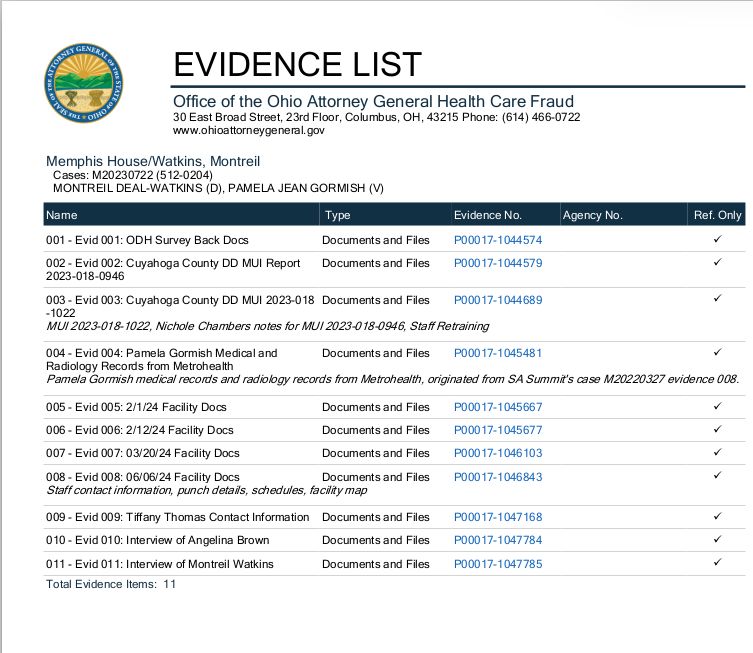This screenshot has height=653, width=753.
Task: Click the Ref. Only checkmark for Evid 003
Action: tap(717, 298)
